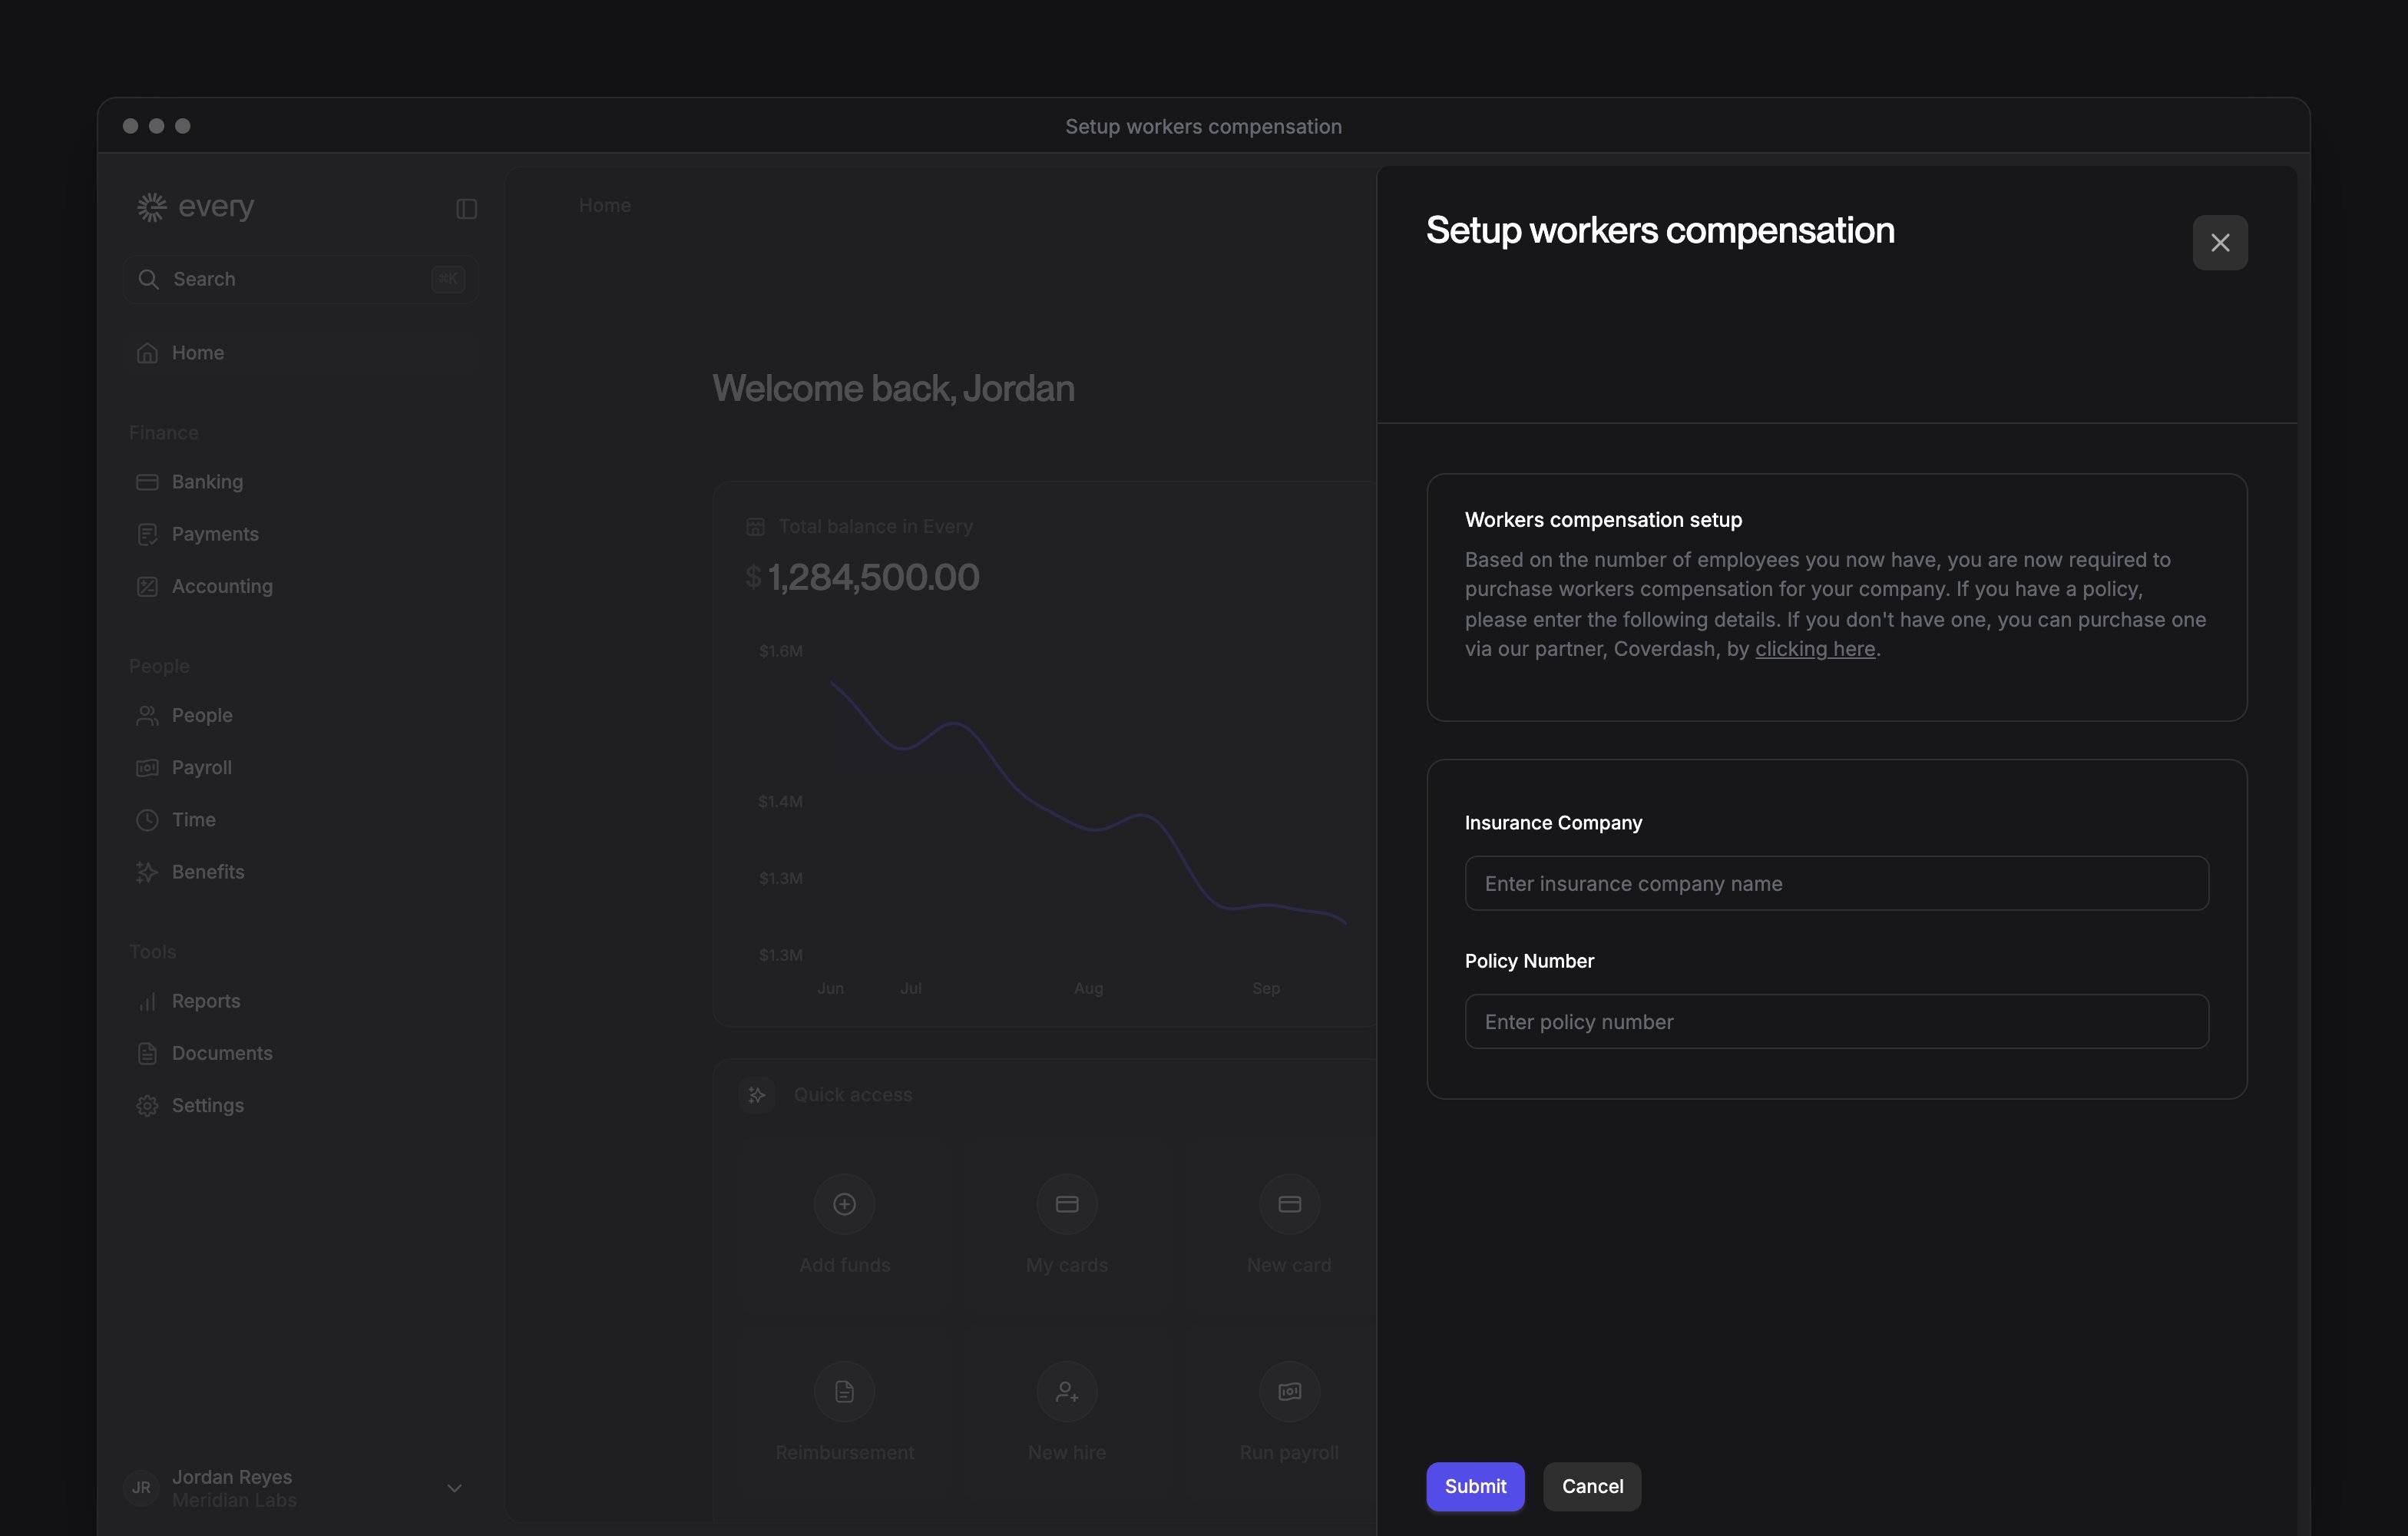Click the $1,284,500.00 balance value
The width and height of the screenshot is (2408, 1536).
coord(862,577)
